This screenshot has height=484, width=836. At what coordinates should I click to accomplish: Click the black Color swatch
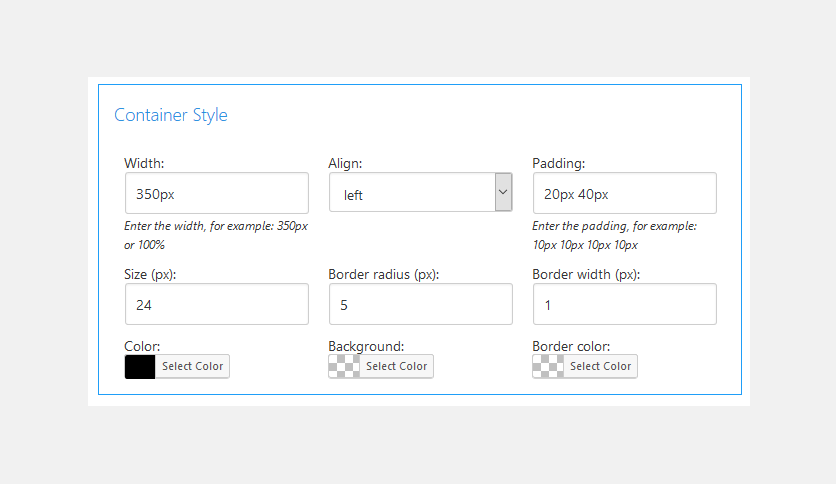[x=140, y=367]
